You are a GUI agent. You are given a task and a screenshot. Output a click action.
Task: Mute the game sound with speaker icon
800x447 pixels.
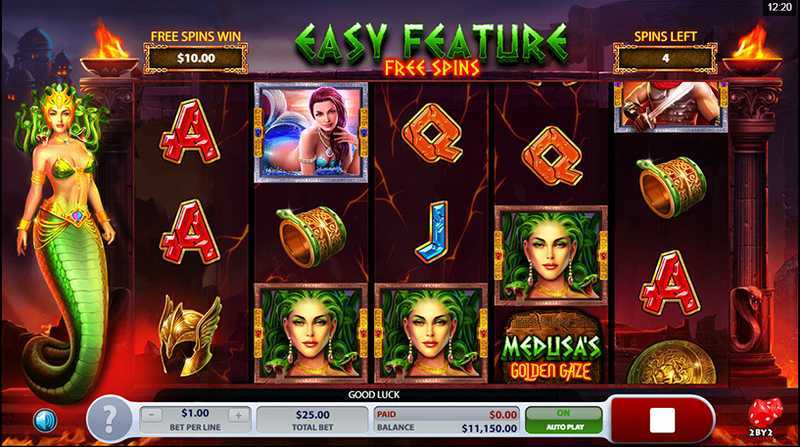coord(45,421)
